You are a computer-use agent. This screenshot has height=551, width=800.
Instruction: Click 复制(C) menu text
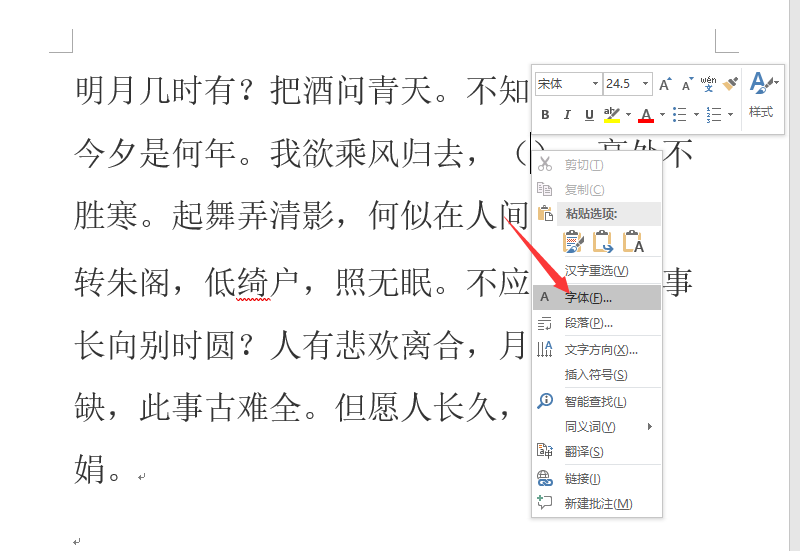tap(584, 190)
